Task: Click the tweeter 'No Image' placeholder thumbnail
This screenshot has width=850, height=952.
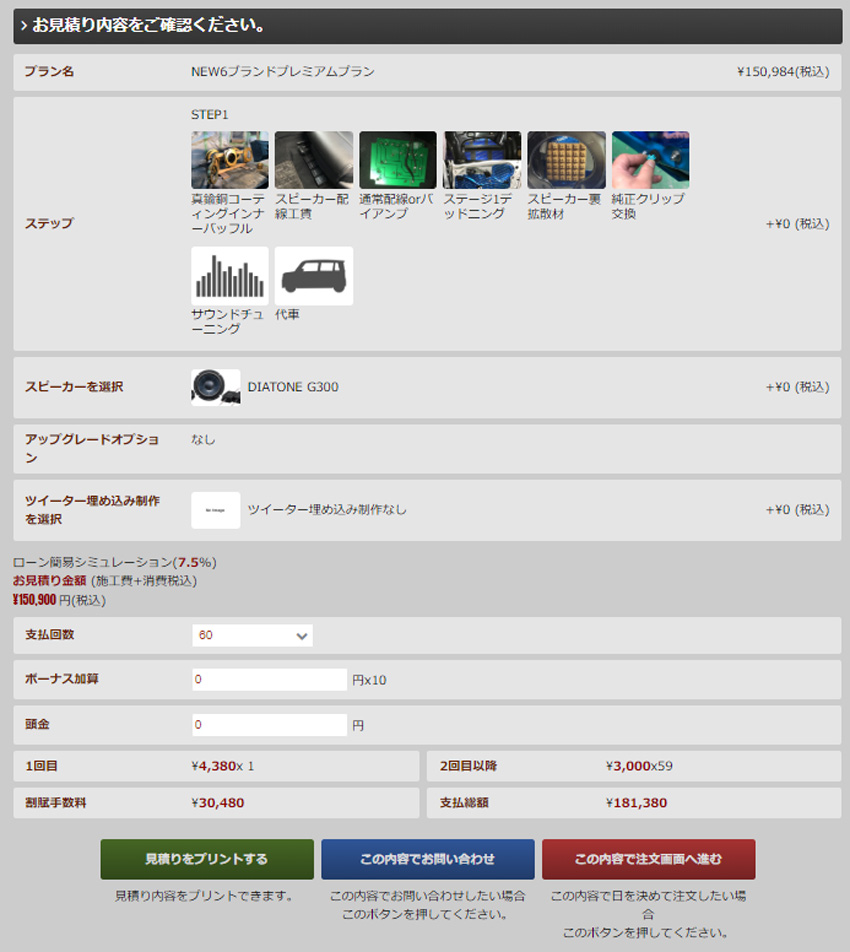Action: pos(215,509)
